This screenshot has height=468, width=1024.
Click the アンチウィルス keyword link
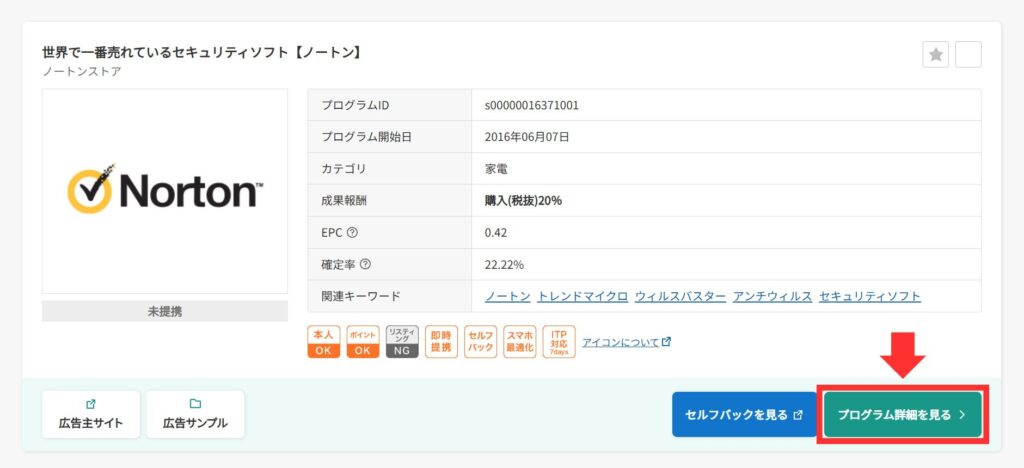click(773, 296)
